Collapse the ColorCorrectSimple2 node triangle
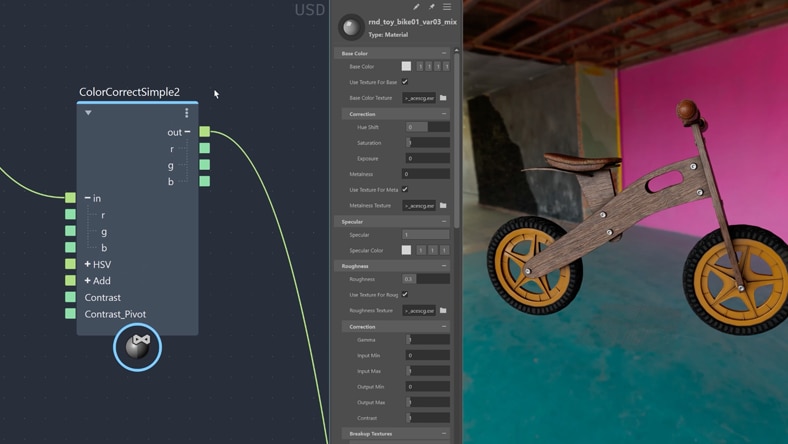This screenshot has width=788, height=444. (88, 113)
